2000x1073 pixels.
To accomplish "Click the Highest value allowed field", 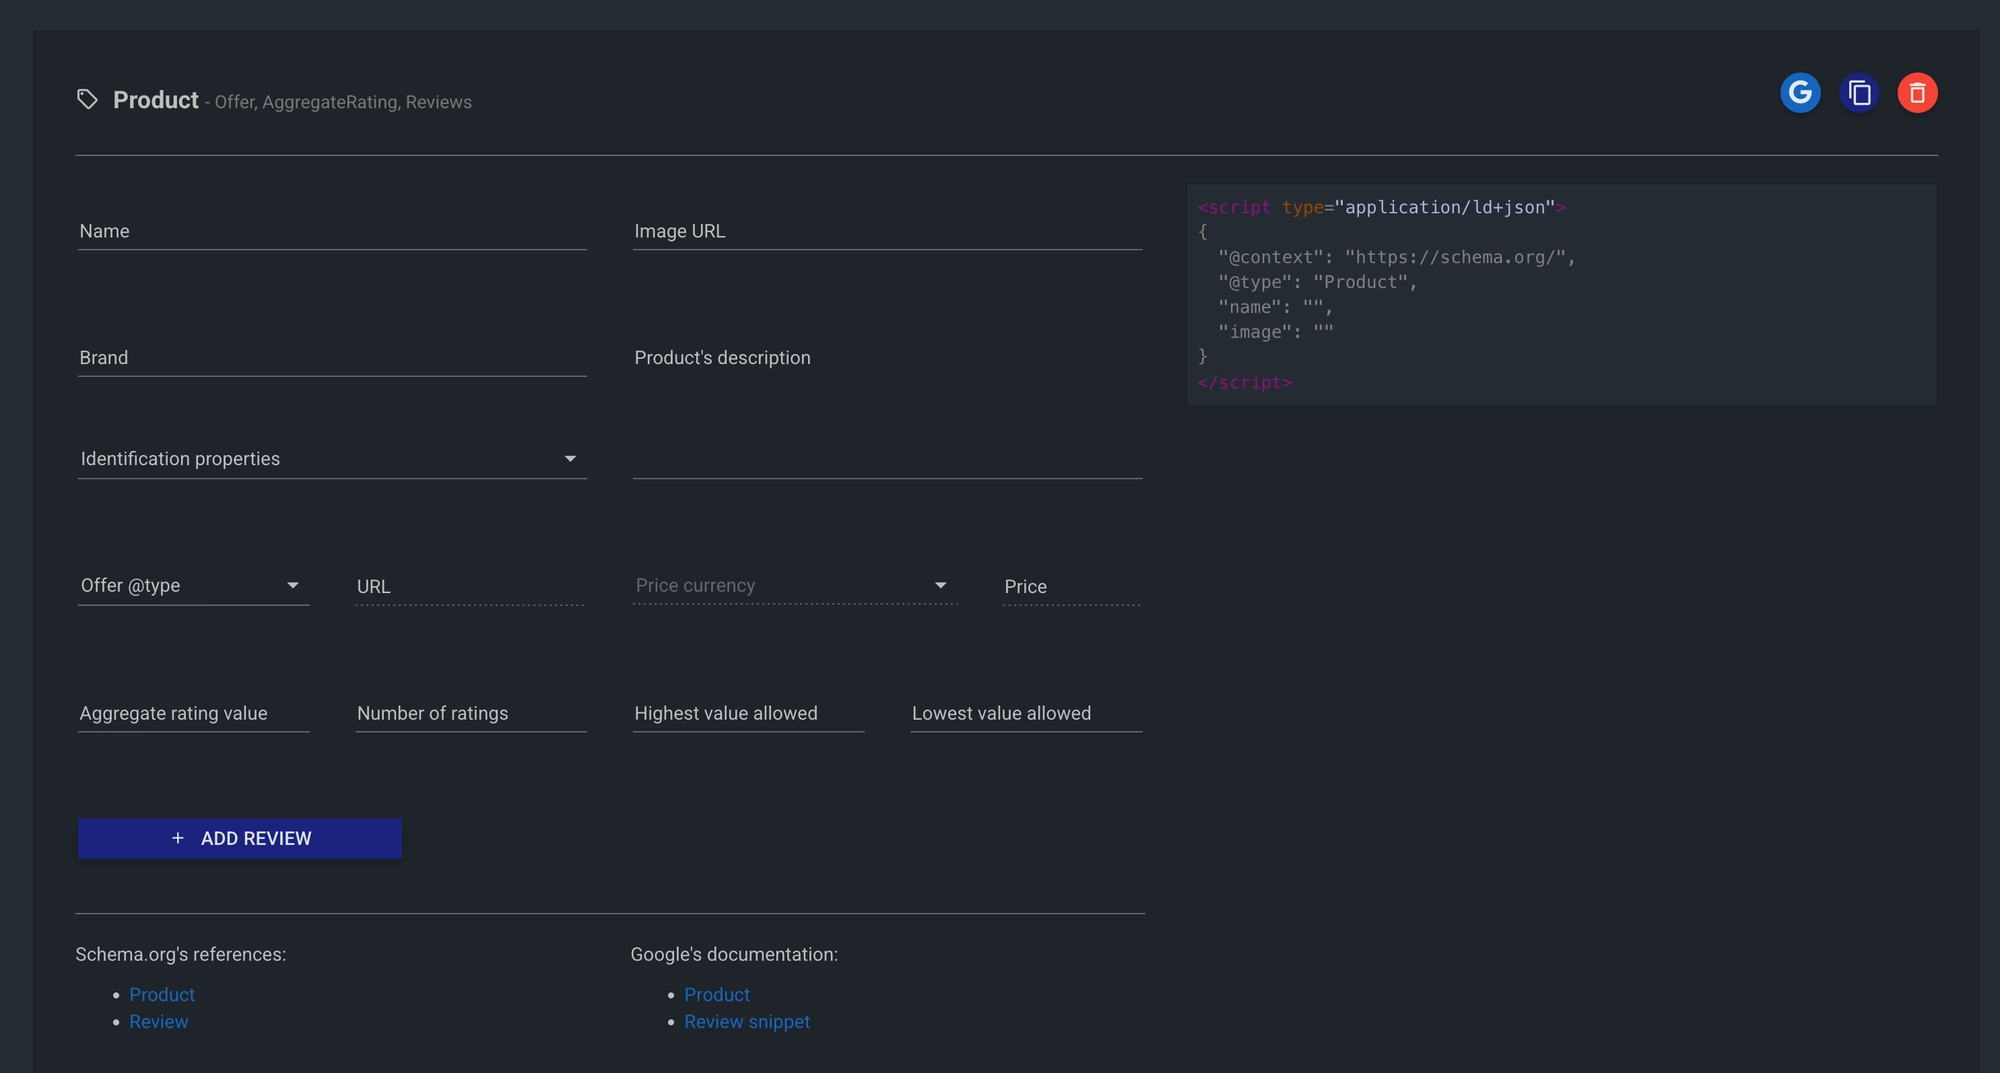I will tap(748, 714).
